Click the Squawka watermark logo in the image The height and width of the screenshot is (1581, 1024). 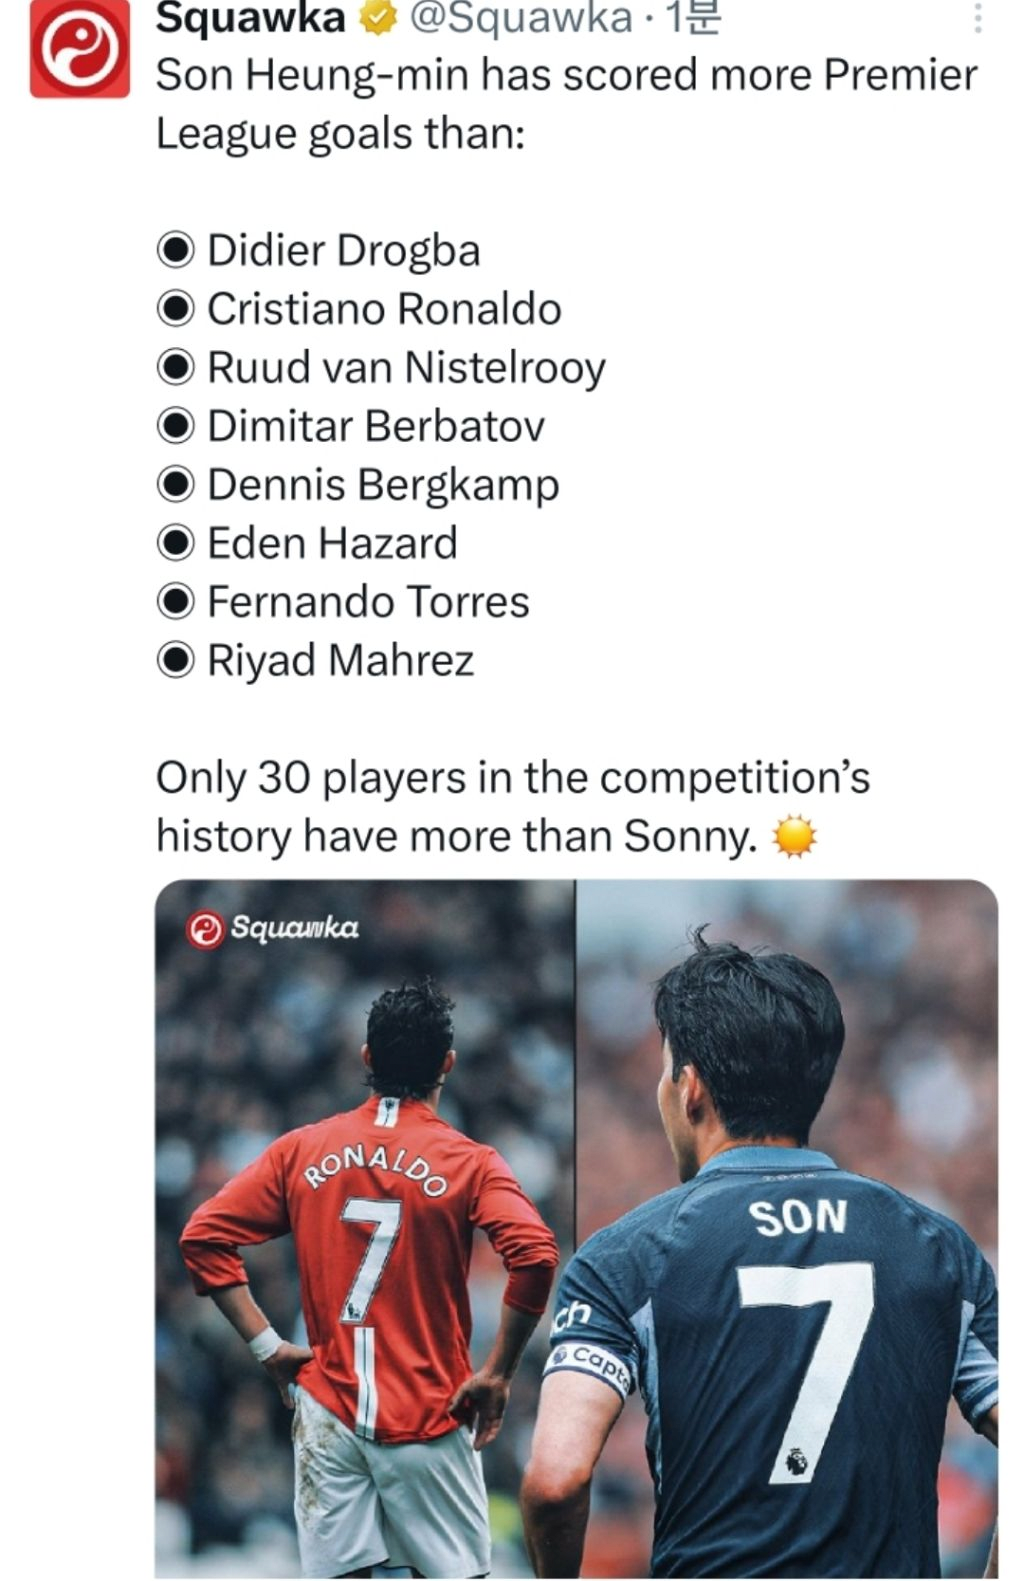[273, 928]
